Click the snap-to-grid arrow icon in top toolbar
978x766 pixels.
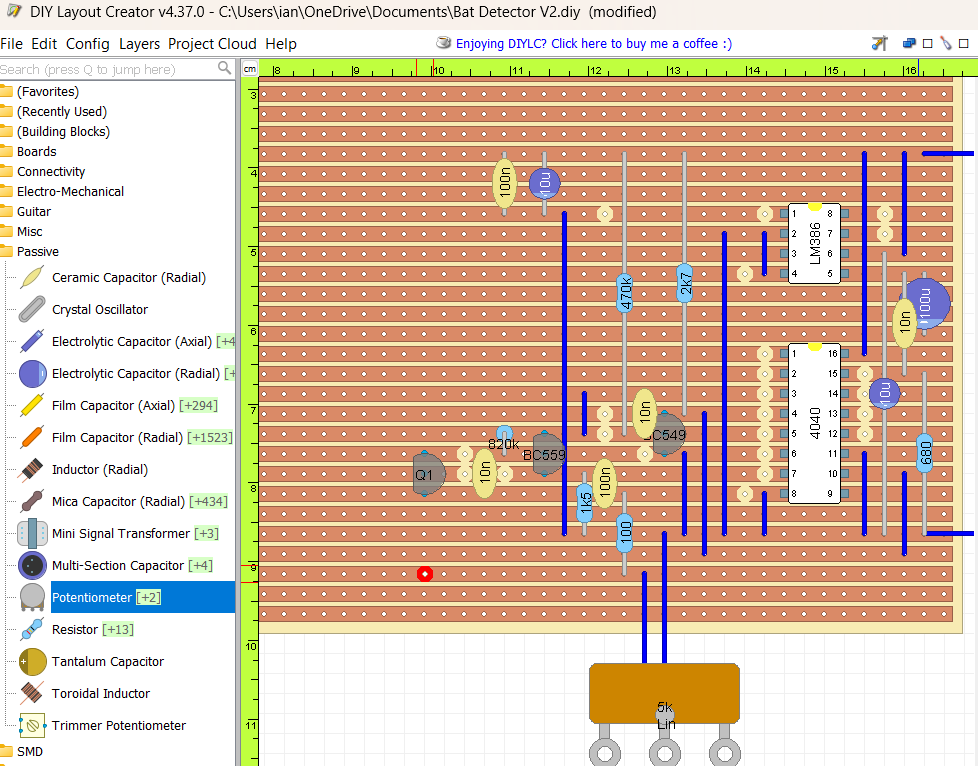(x=879, y=43)
